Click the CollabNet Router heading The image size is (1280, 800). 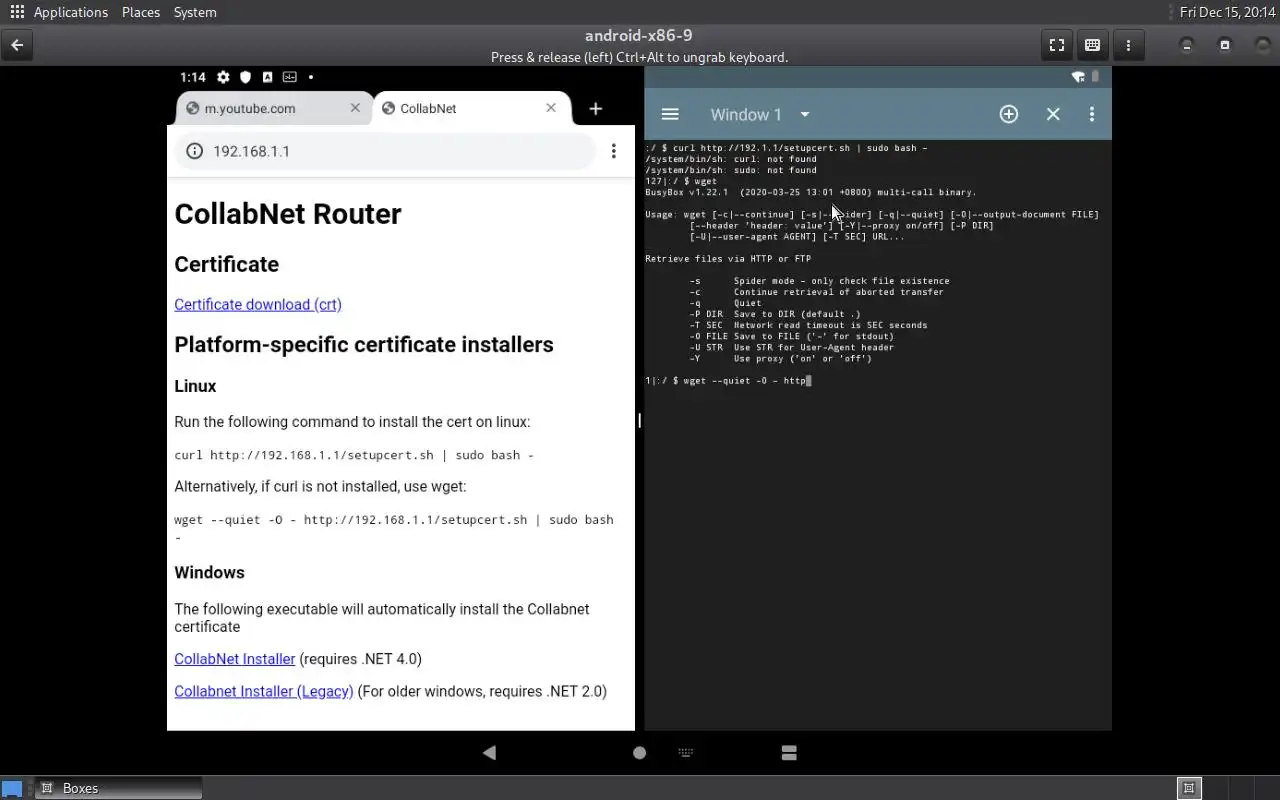(x=288, y=214)
